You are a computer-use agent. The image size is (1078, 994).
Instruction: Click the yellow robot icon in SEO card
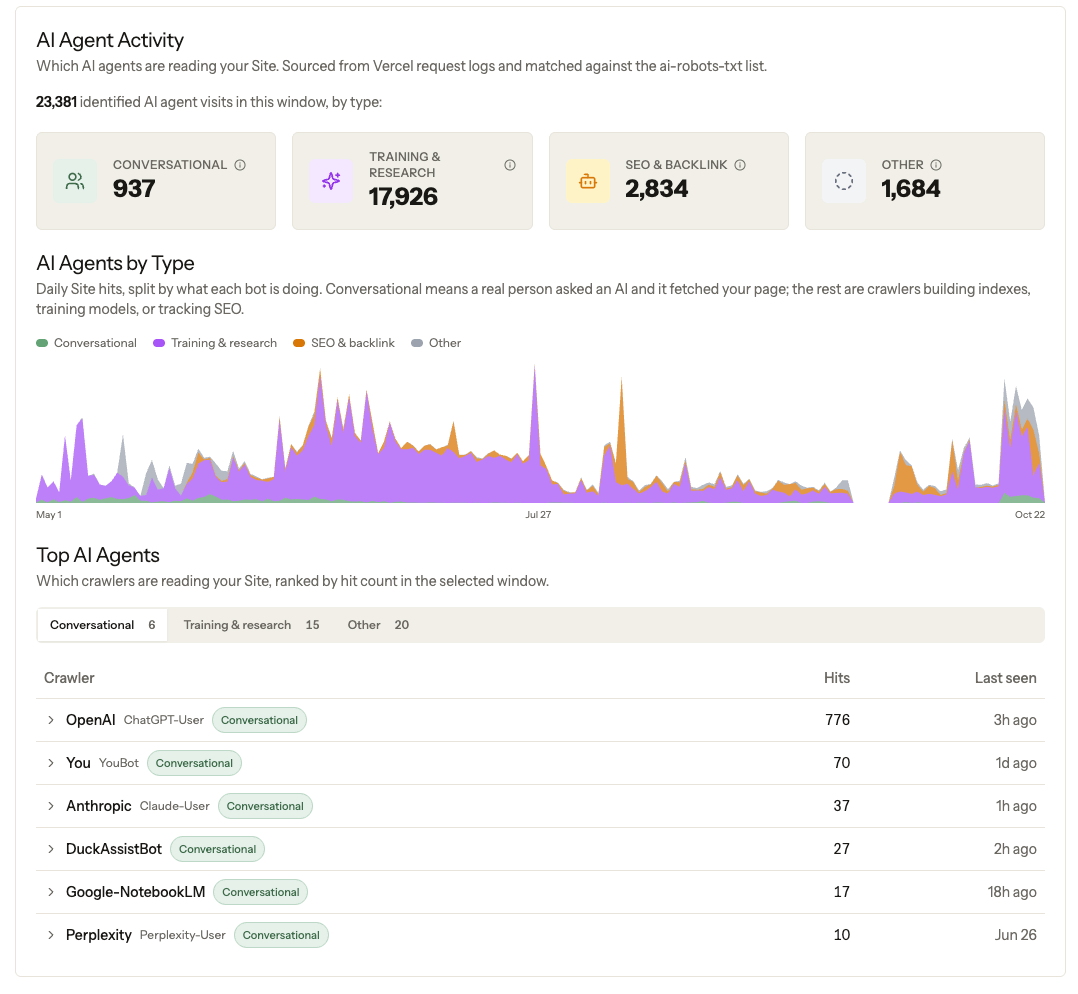(x=588, y=181)
